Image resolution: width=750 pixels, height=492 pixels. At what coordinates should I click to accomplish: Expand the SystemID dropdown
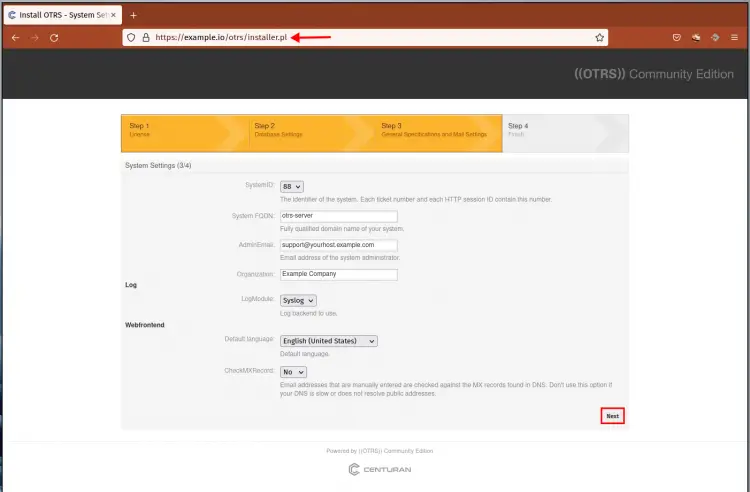292,186
